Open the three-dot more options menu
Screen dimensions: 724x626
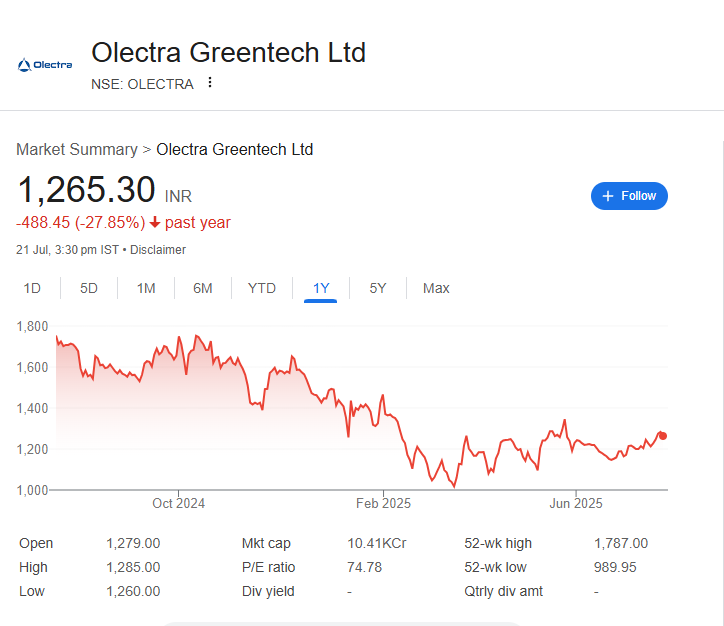pyautogui.click(x=210, y=82)
